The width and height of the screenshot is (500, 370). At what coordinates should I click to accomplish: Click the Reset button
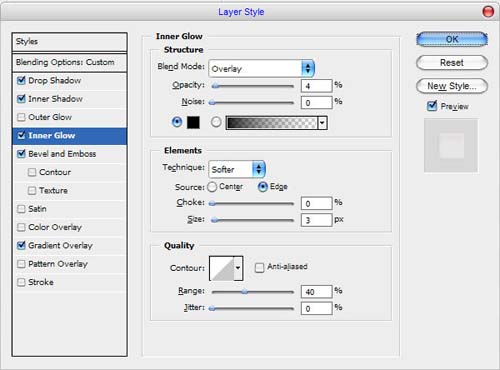coord(452,63)
